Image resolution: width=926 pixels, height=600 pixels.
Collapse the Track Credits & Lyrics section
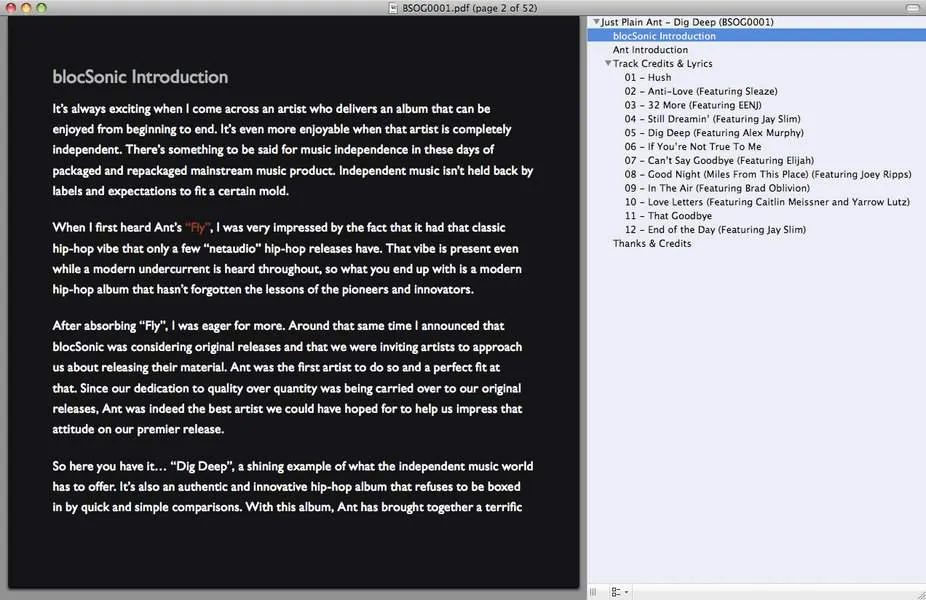[608, 63]
